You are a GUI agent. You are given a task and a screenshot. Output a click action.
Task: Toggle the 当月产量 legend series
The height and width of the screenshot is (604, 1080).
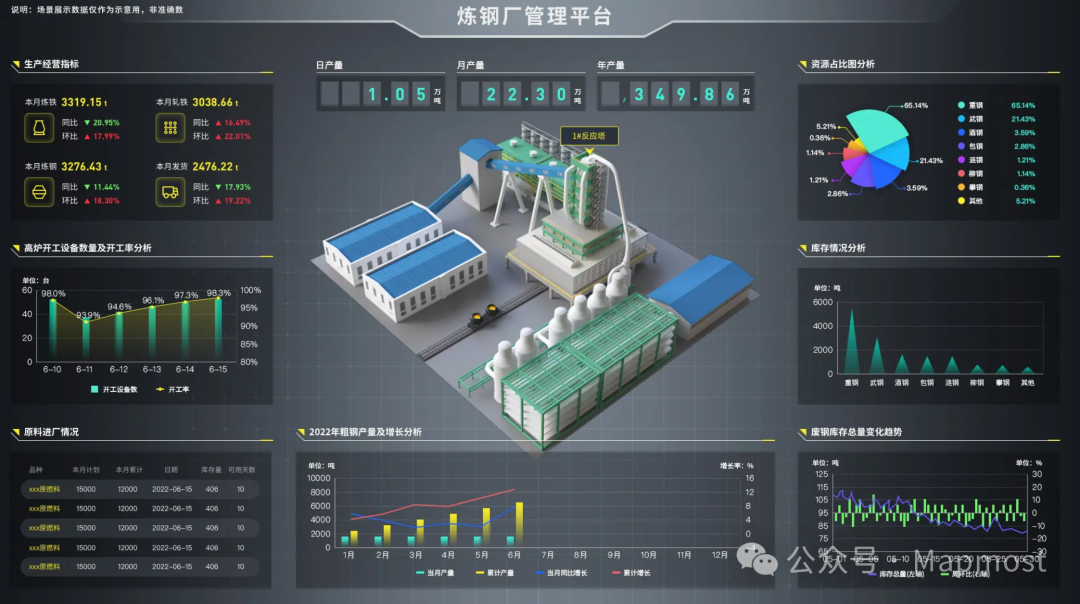point(435,572)
